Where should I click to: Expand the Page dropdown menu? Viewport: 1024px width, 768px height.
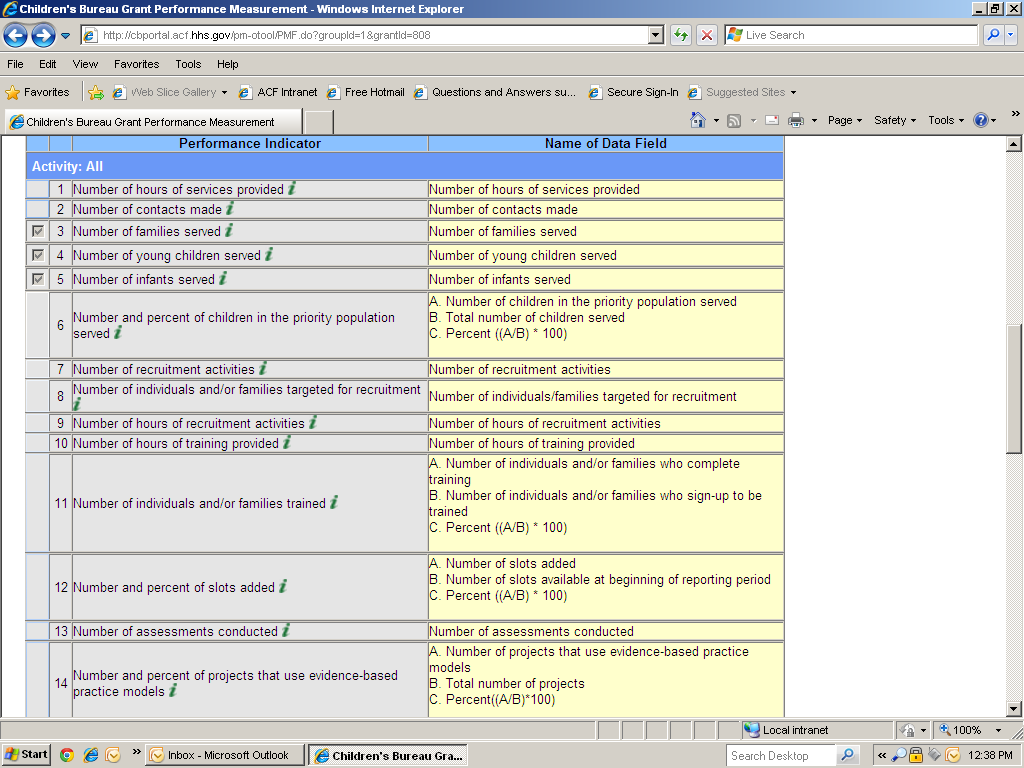[845, 120]
